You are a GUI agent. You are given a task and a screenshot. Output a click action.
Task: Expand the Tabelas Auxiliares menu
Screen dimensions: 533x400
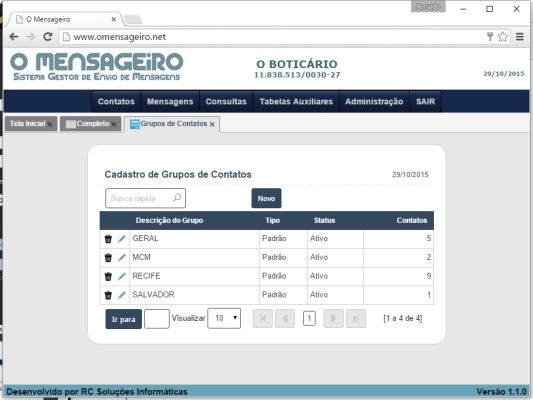click(296, 102)
